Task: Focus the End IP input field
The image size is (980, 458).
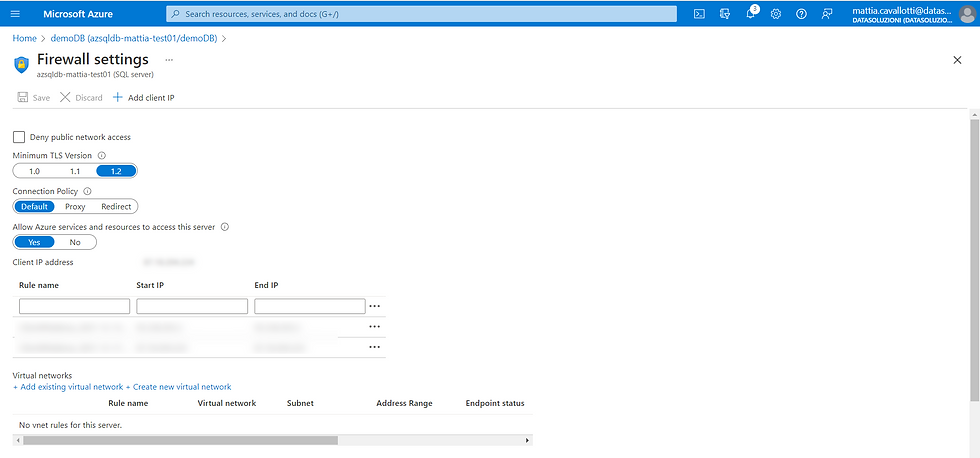Action: point(309,306)
